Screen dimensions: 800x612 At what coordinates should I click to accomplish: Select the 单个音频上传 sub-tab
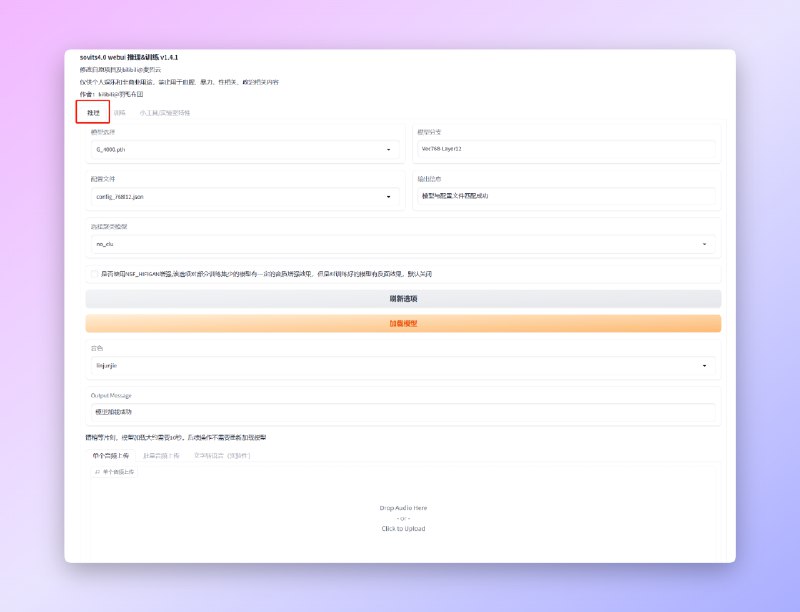pos(112,455)
